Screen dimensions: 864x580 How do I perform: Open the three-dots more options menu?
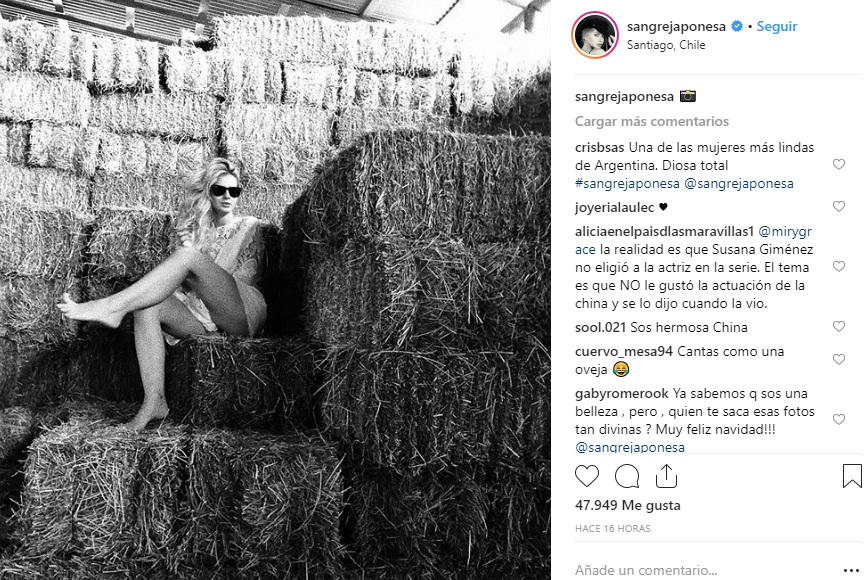(x=851, y=570)
